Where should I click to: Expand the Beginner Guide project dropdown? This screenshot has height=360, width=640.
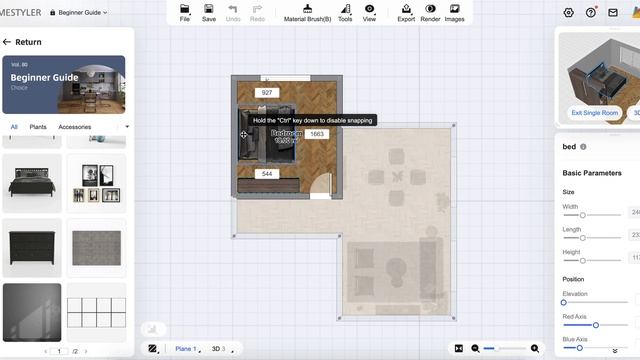click(x=105, y=13)
